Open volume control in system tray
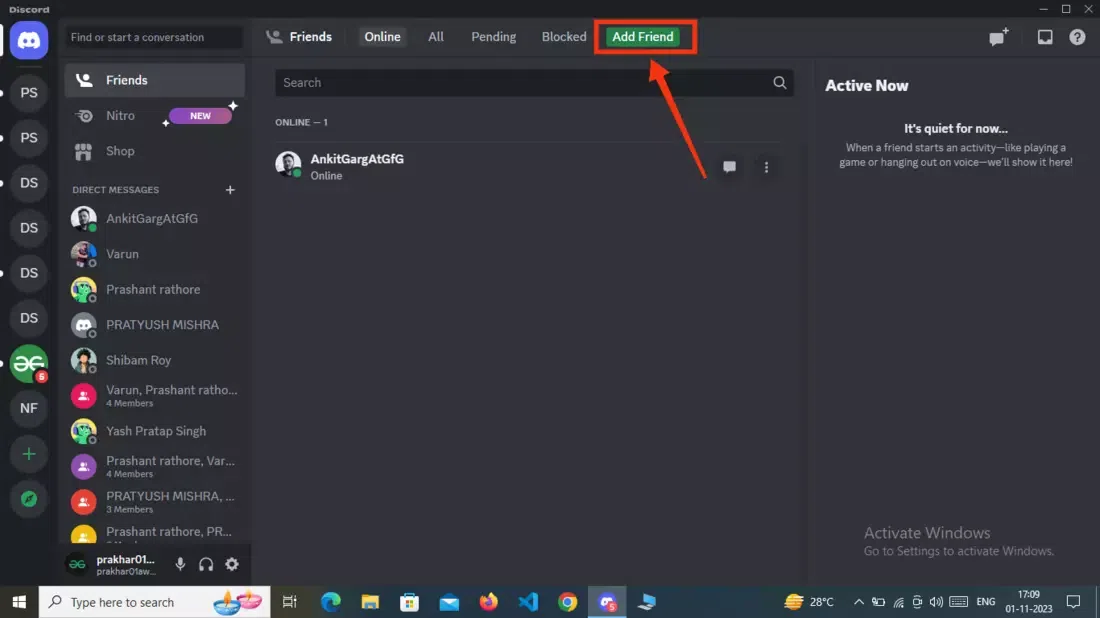 tap(936, 602)
